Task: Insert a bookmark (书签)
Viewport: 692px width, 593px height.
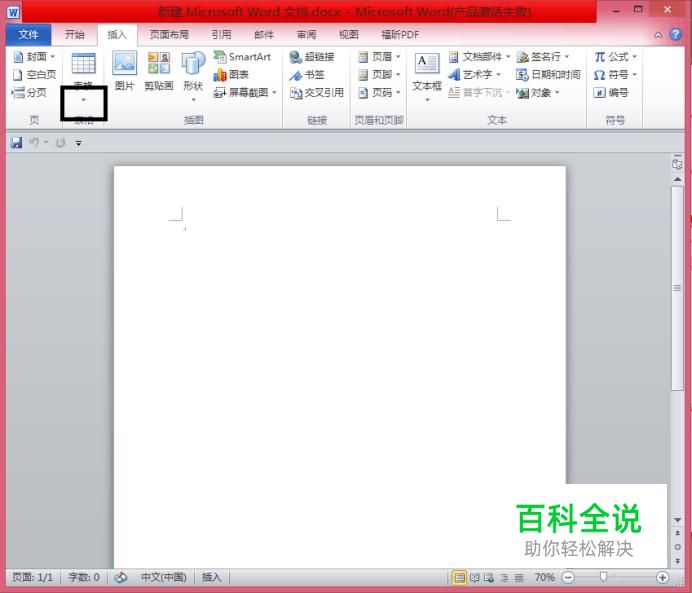Action: tap(307, 75)
